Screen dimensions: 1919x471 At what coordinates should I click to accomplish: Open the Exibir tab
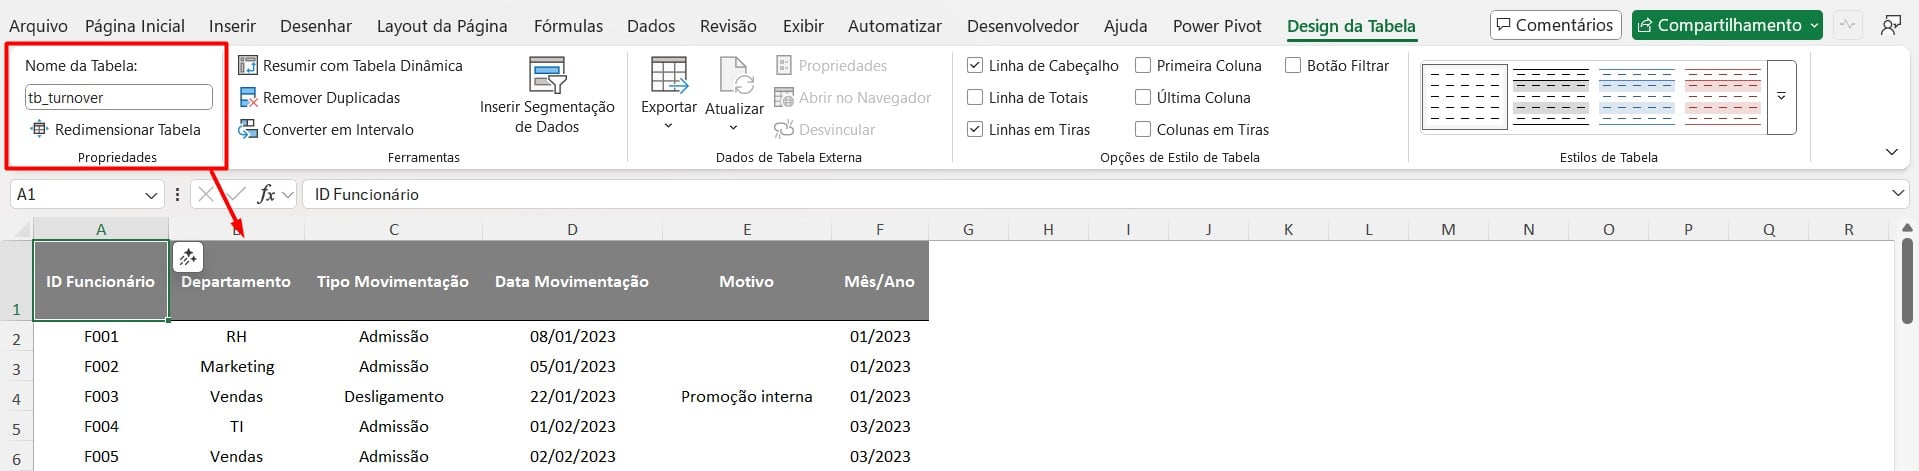[803, 26]
